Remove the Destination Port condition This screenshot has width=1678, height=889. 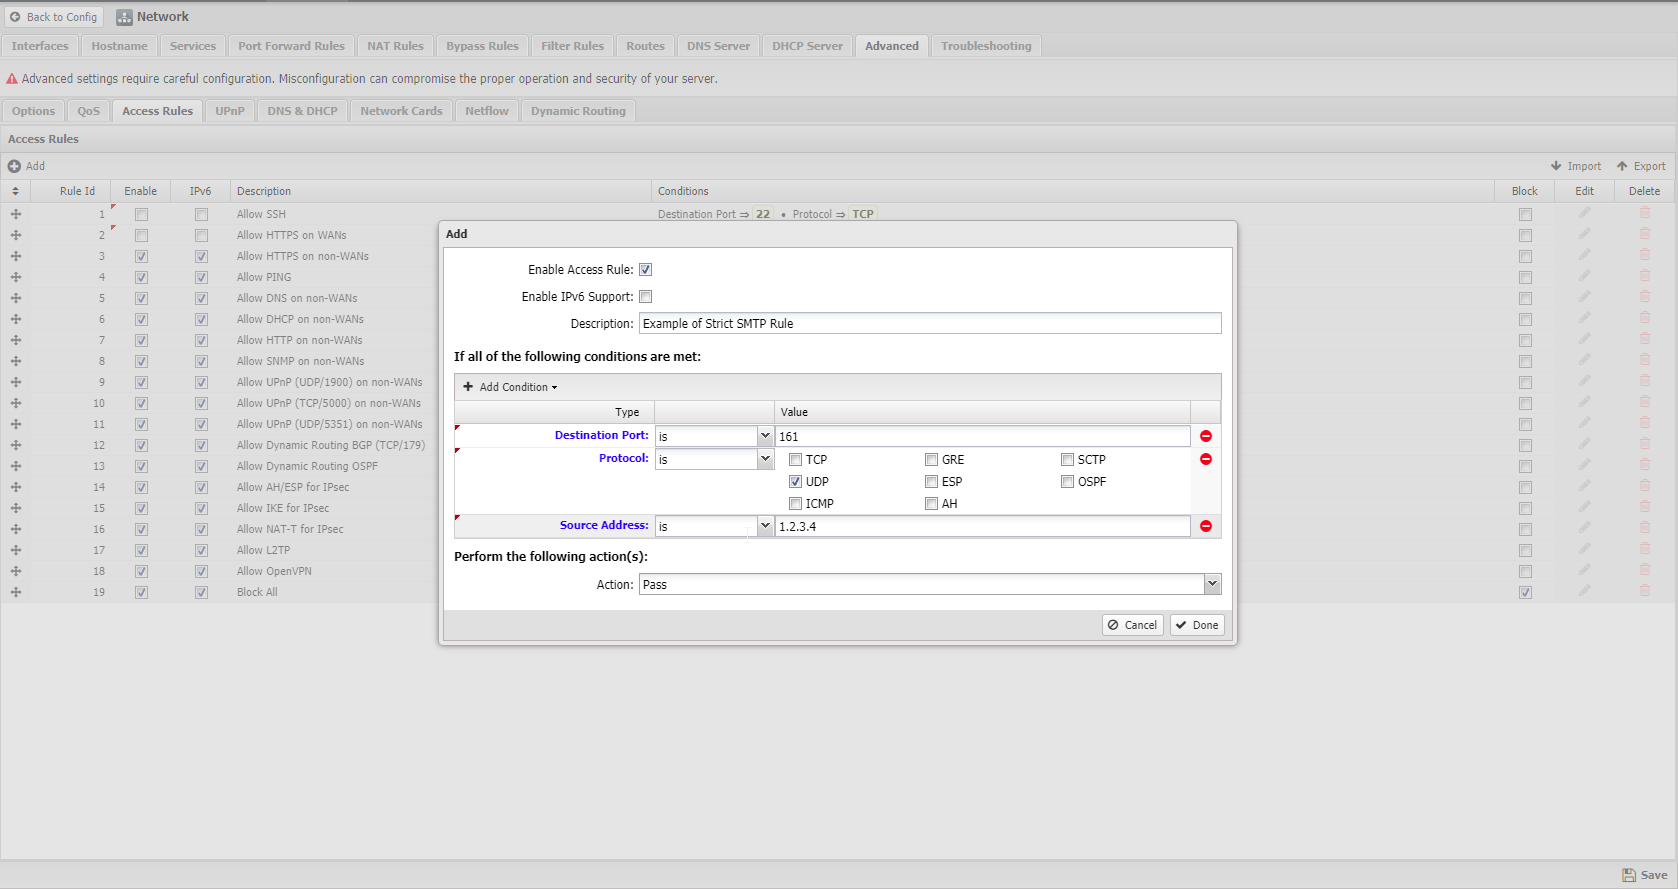[1206, 436]
